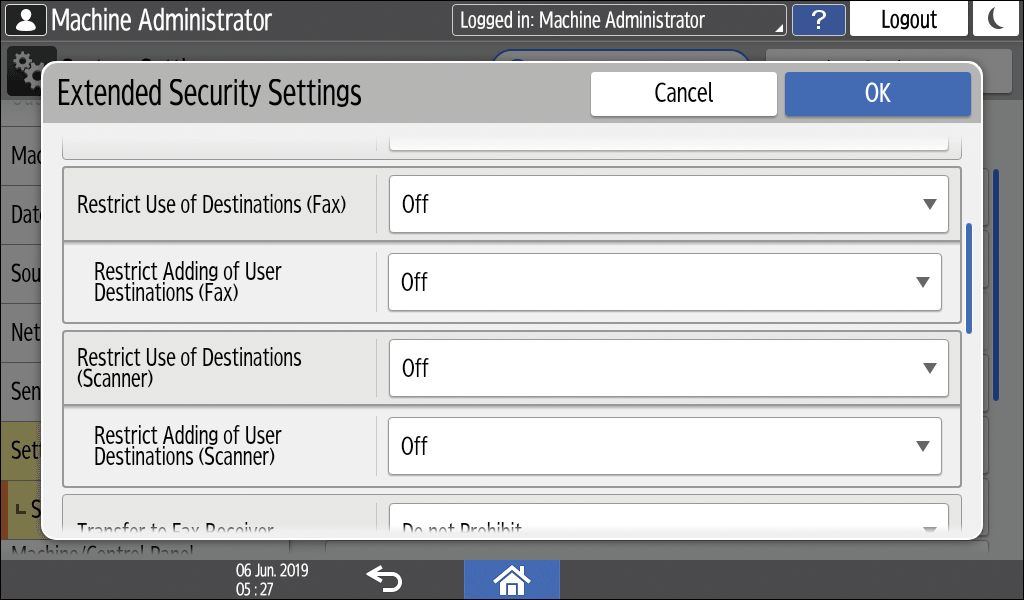Open Restrict Adding of User Destinations (Fax) dropdown
The image size is (1024, 600).
[x=664, y=283]
